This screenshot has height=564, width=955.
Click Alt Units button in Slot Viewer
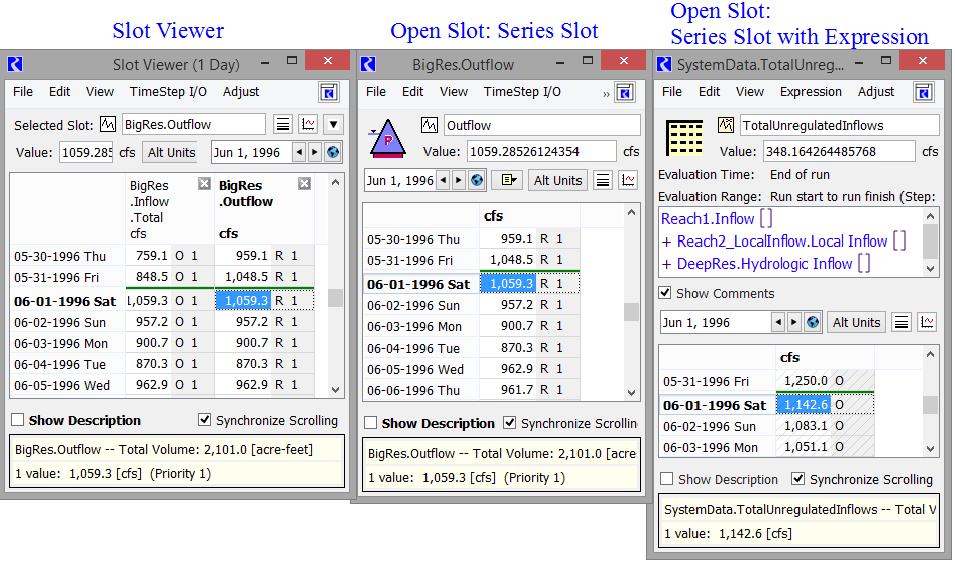tap(171, 153)
